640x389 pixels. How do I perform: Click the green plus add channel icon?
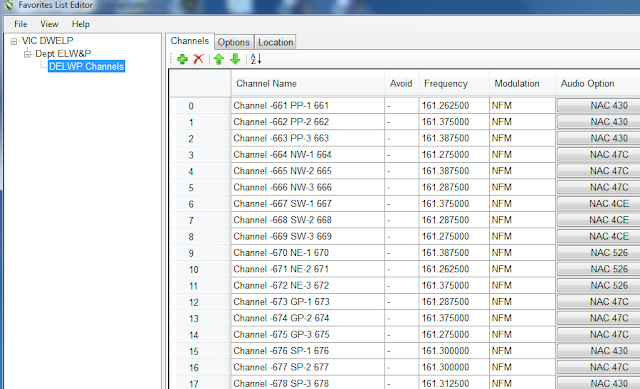pos(182,59)
